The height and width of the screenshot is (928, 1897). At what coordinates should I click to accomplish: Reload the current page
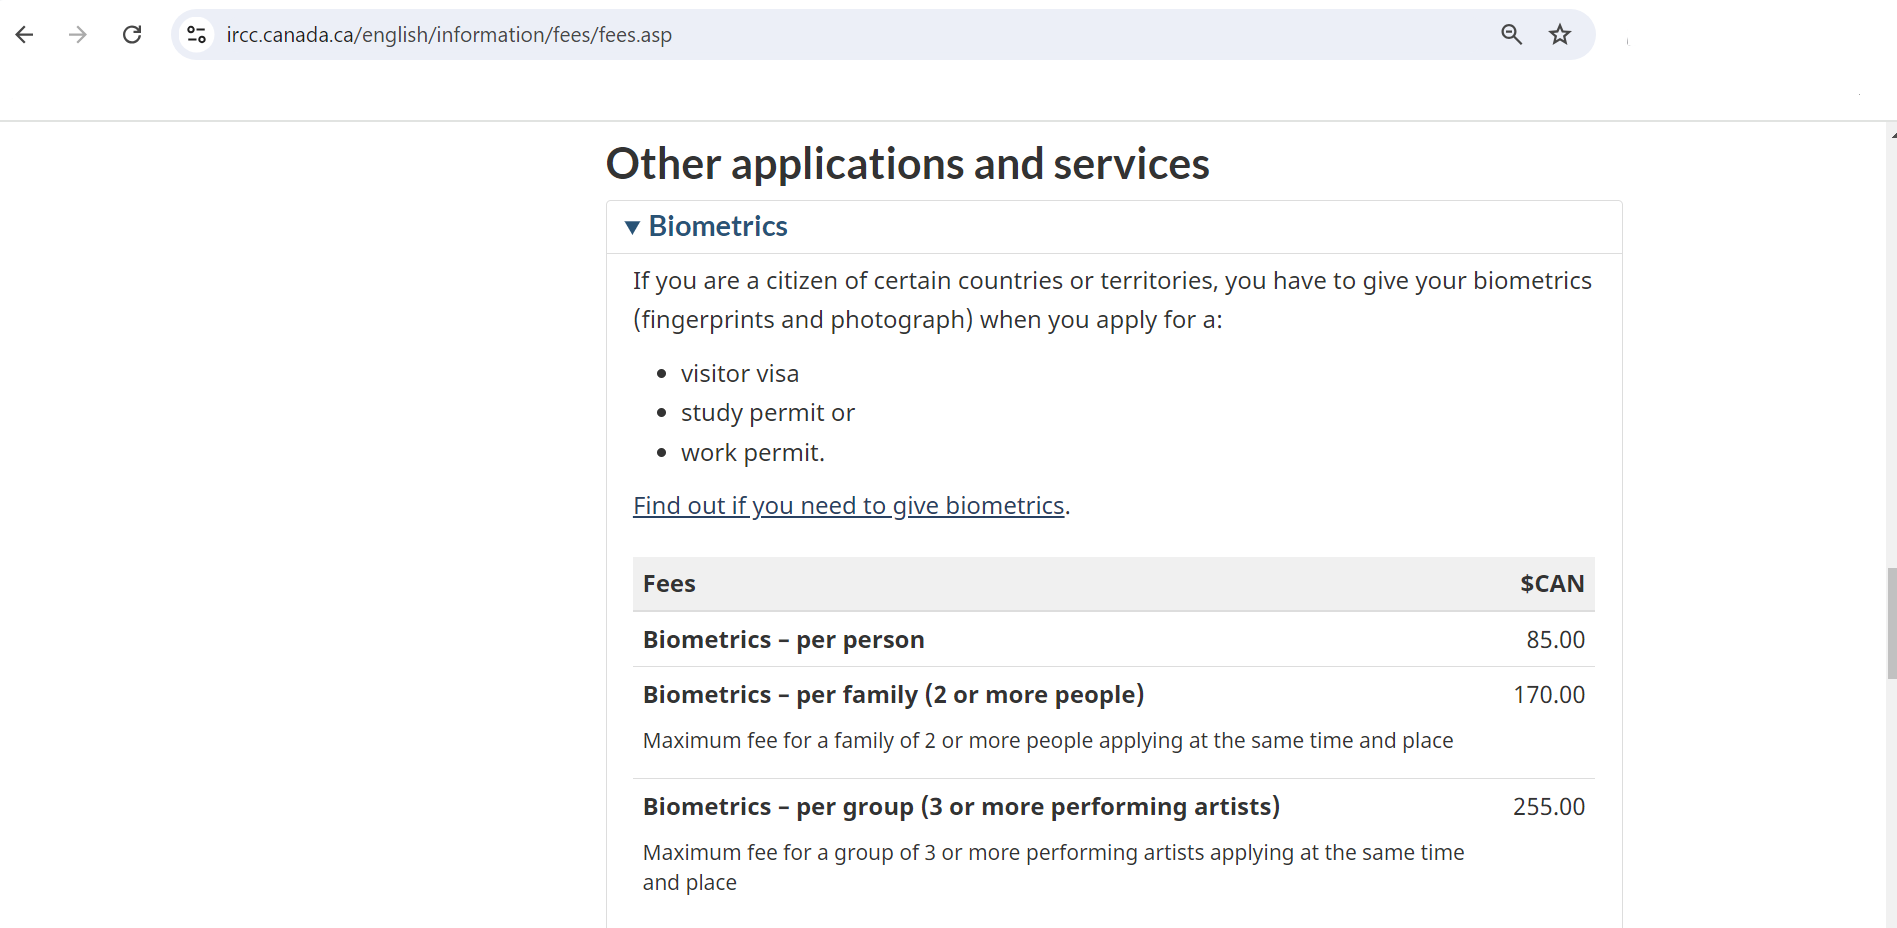(132, 34)
